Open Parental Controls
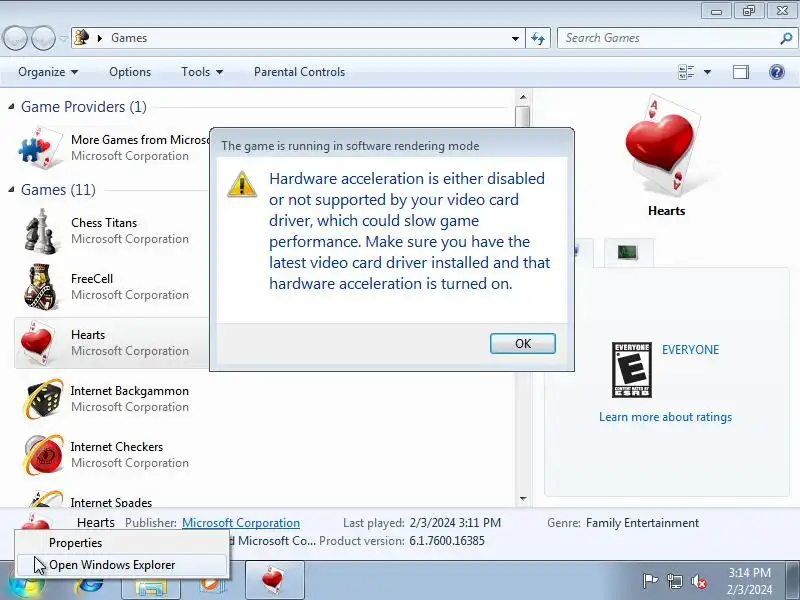Screen dimensions: 800x600 [299, 72]
